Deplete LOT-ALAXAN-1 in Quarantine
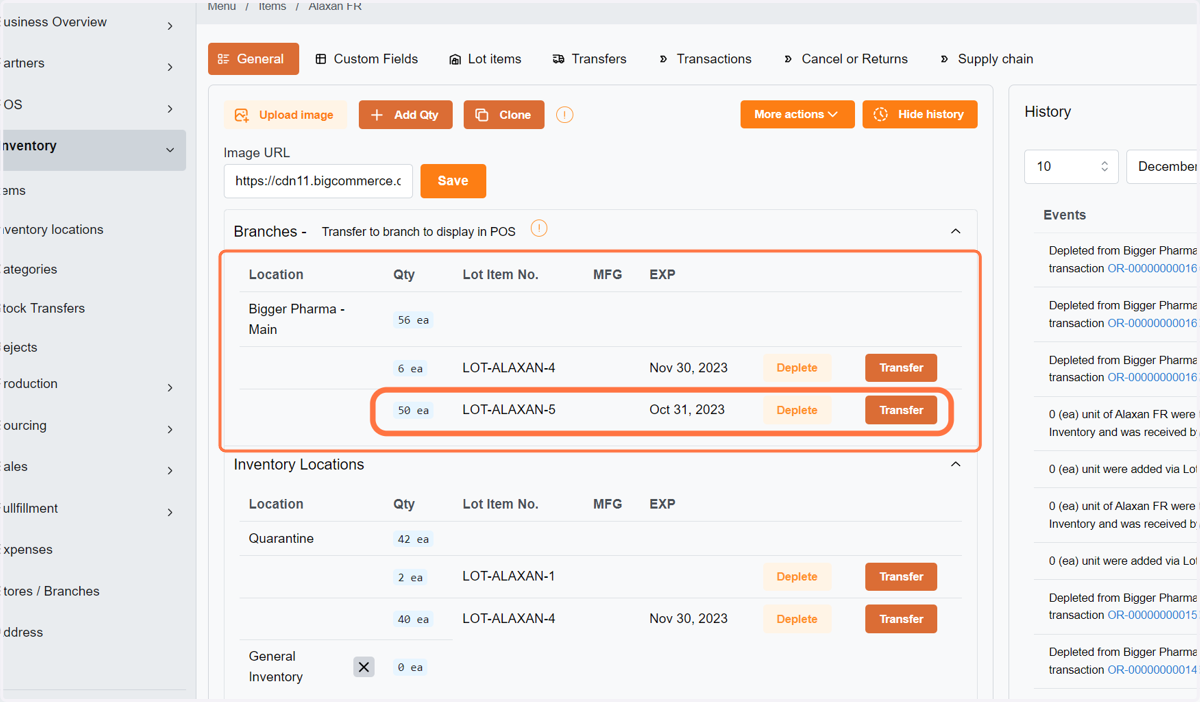The width and height of the screenshot is (1200, 702). click(x=797, y=577)
